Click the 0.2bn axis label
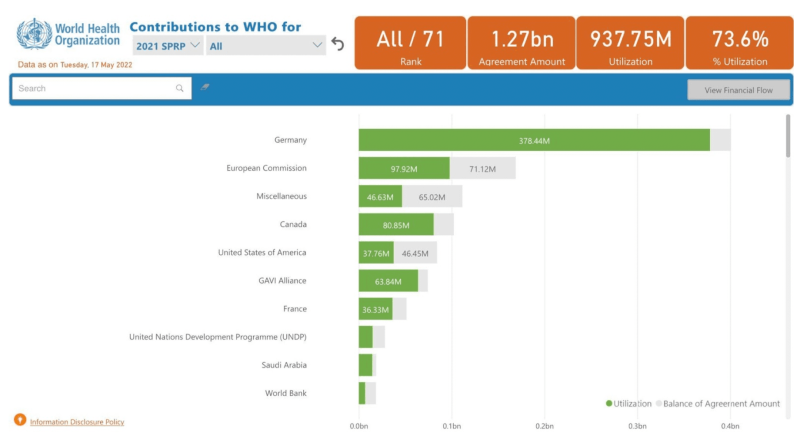The image size is (800, 443). click(544, 426)
